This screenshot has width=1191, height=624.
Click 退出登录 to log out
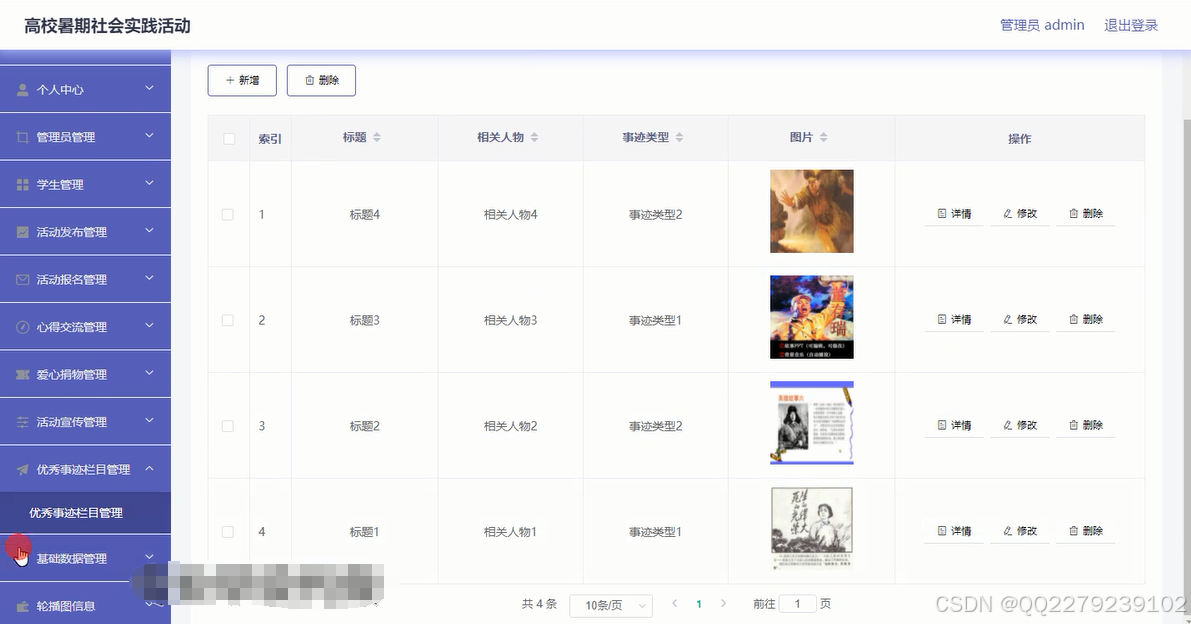click(1130, 25)
